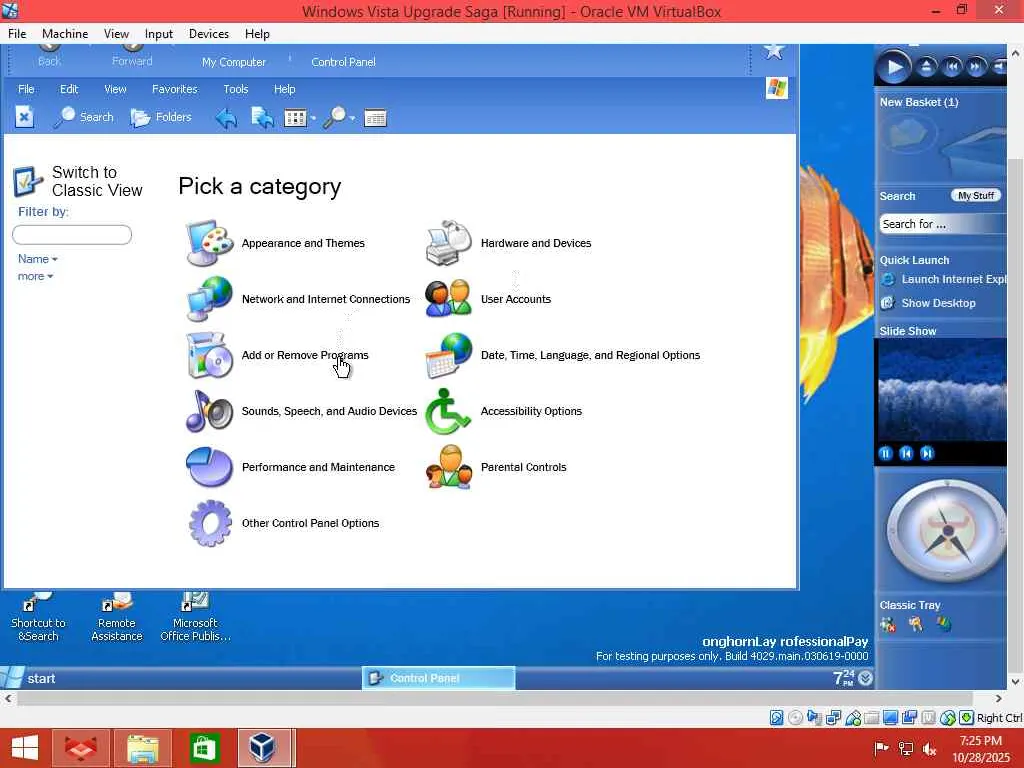Click the Search toolbar button
Screen dimensions: 1024x768
(x=84, y=118)
